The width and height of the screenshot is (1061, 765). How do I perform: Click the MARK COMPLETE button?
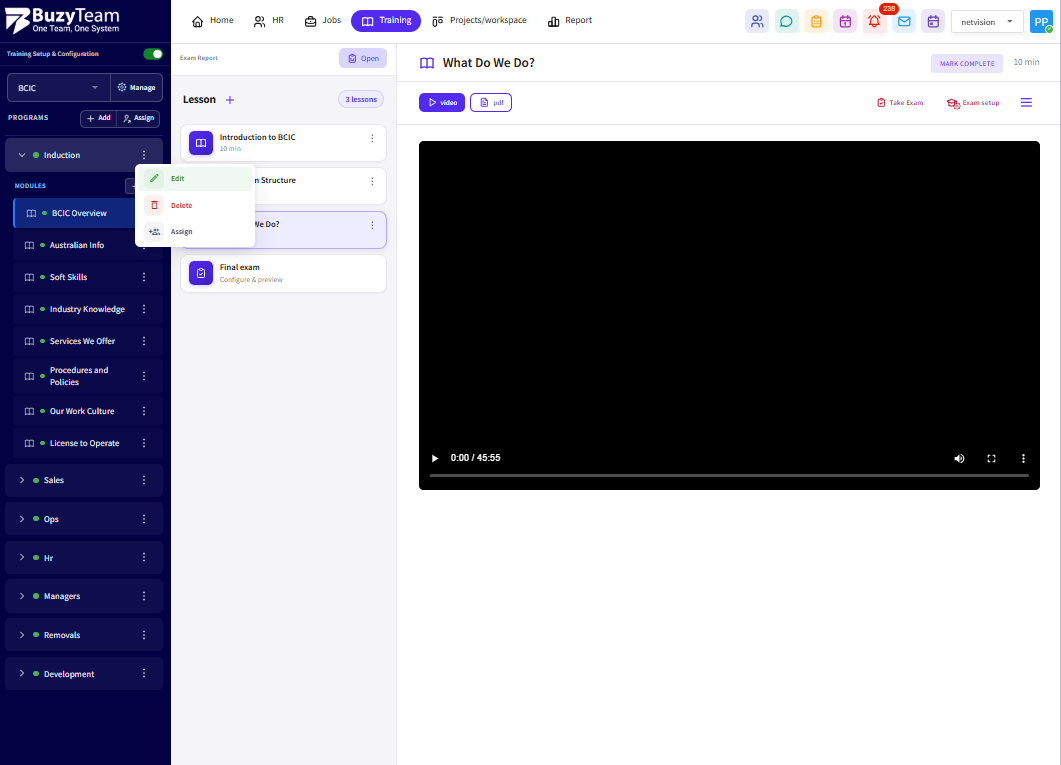[967, 64]
